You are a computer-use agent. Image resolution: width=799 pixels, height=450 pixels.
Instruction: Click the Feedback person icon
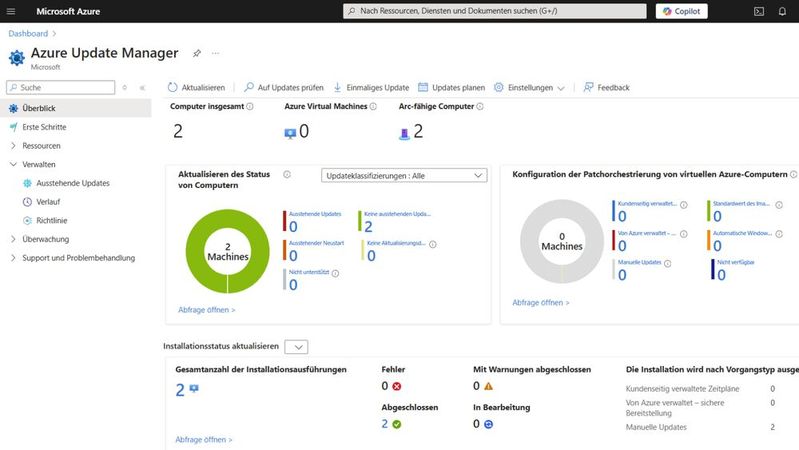pos(588,87)
